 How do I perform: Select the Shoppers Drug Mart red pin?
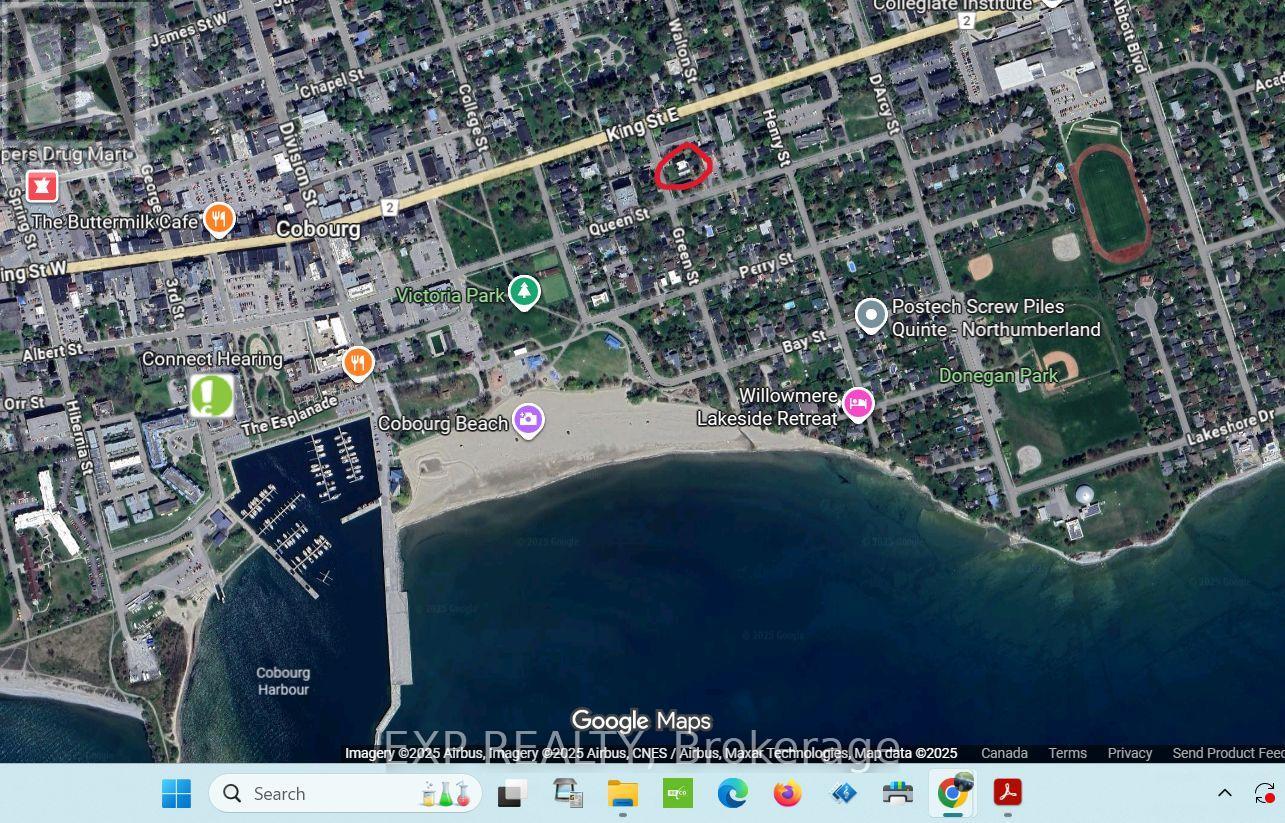(41, 186)
